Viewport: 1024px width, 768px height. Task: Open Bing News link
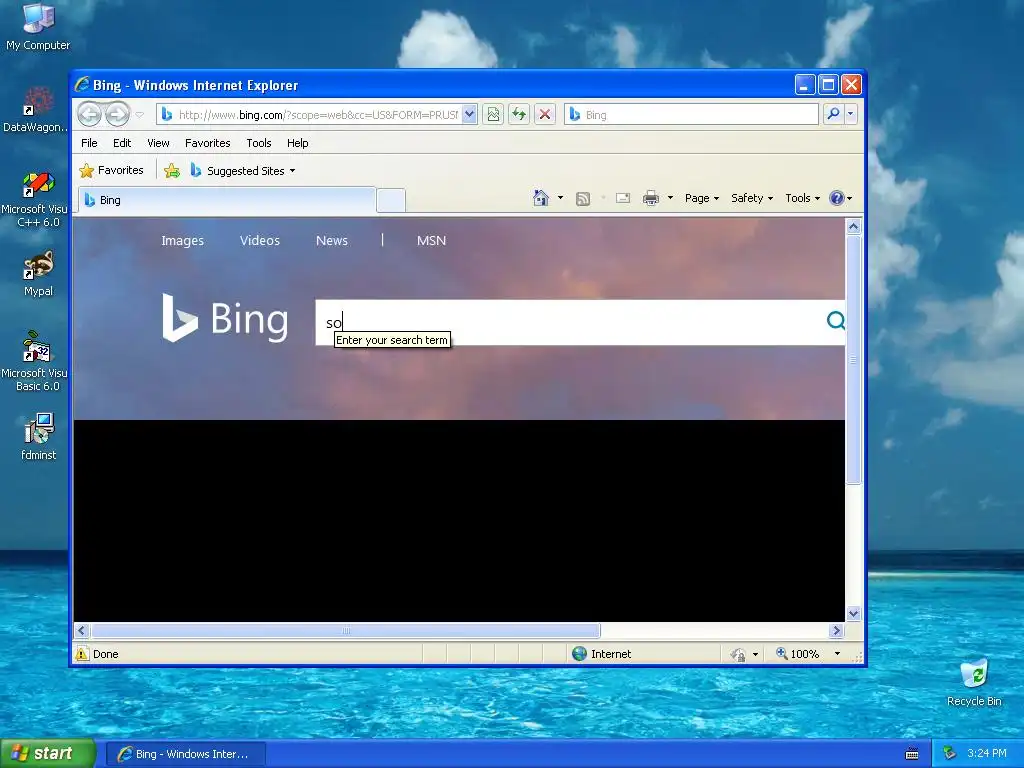click(332, 240)
